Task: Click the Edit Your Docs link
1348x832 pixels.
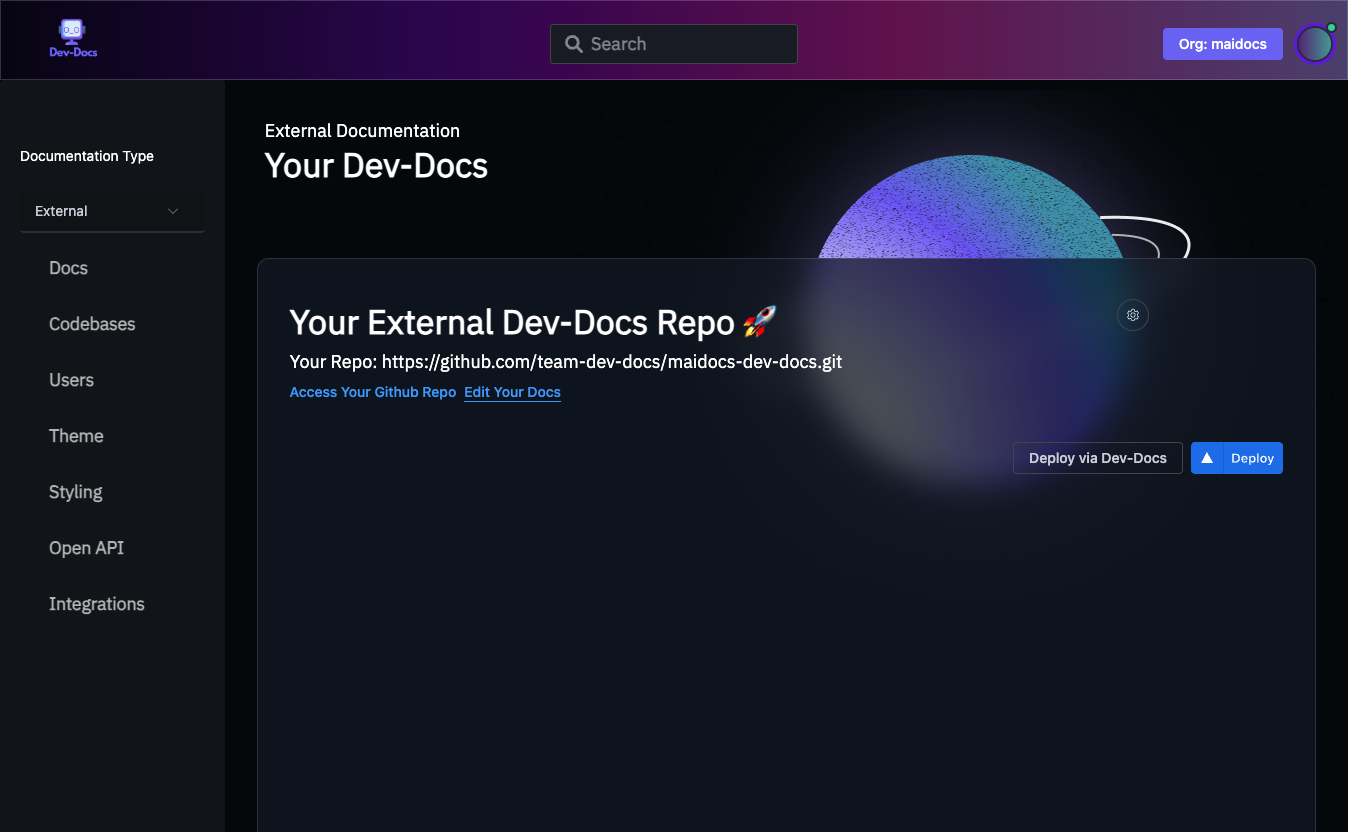Action: (x=512, y=392)
